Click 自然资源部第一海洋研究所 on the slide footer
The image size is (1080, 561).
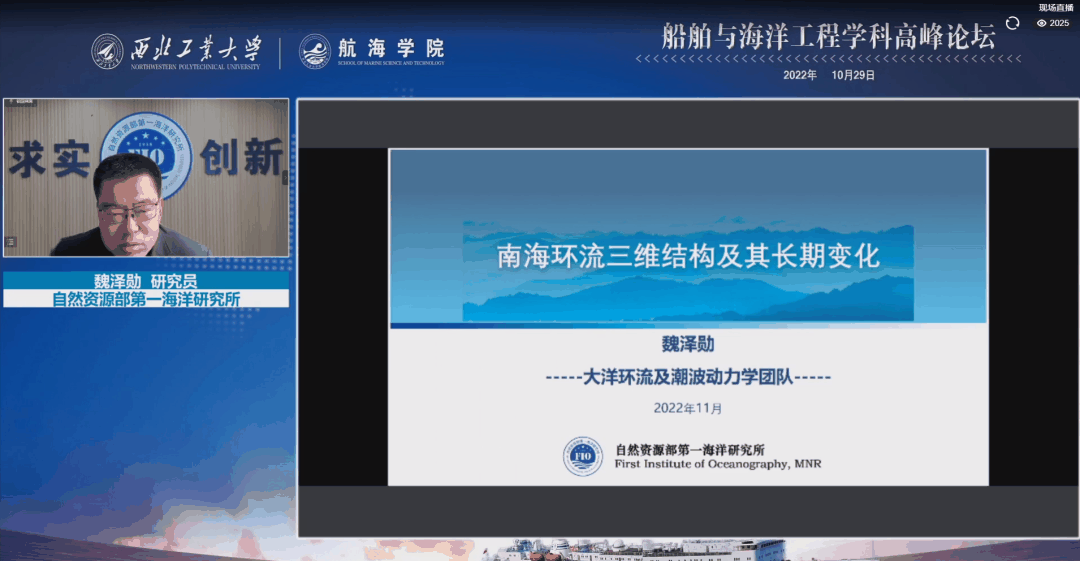(689, 449)
